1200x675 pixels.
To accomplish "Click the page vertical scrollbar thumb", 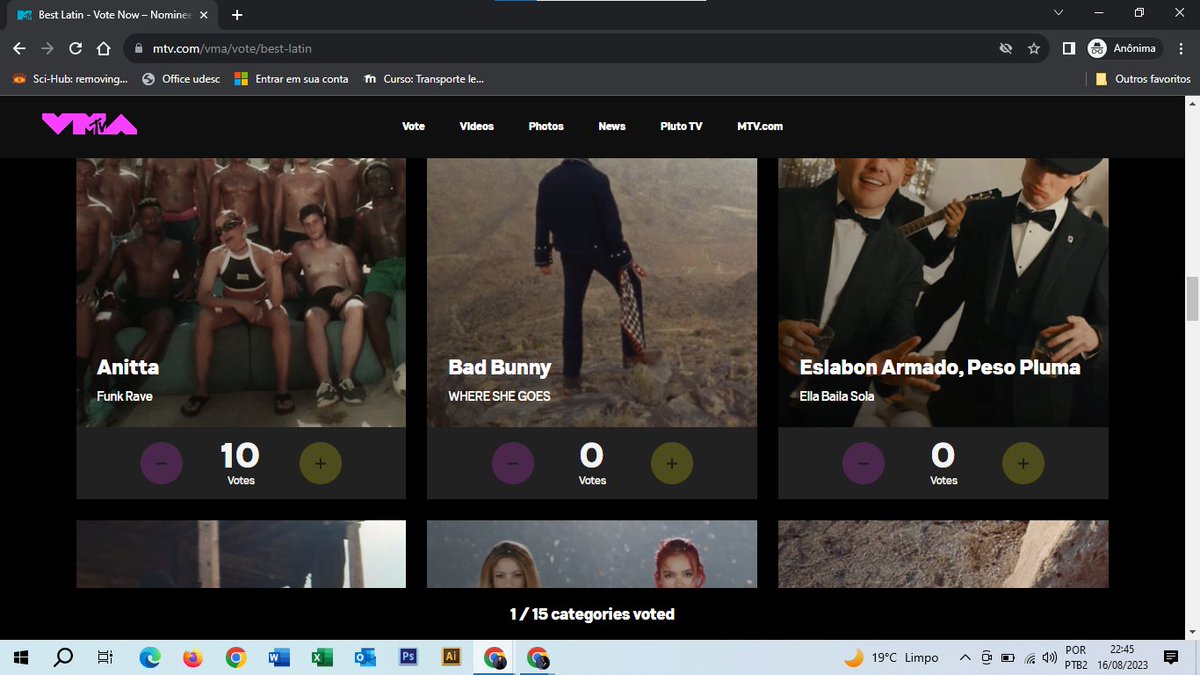I will [1191, 298].
